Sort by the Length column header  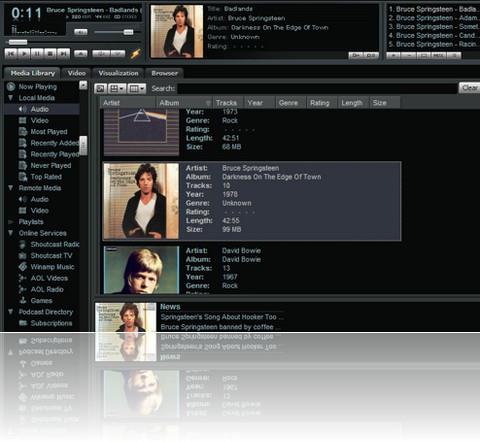click(x=353, y=103)
